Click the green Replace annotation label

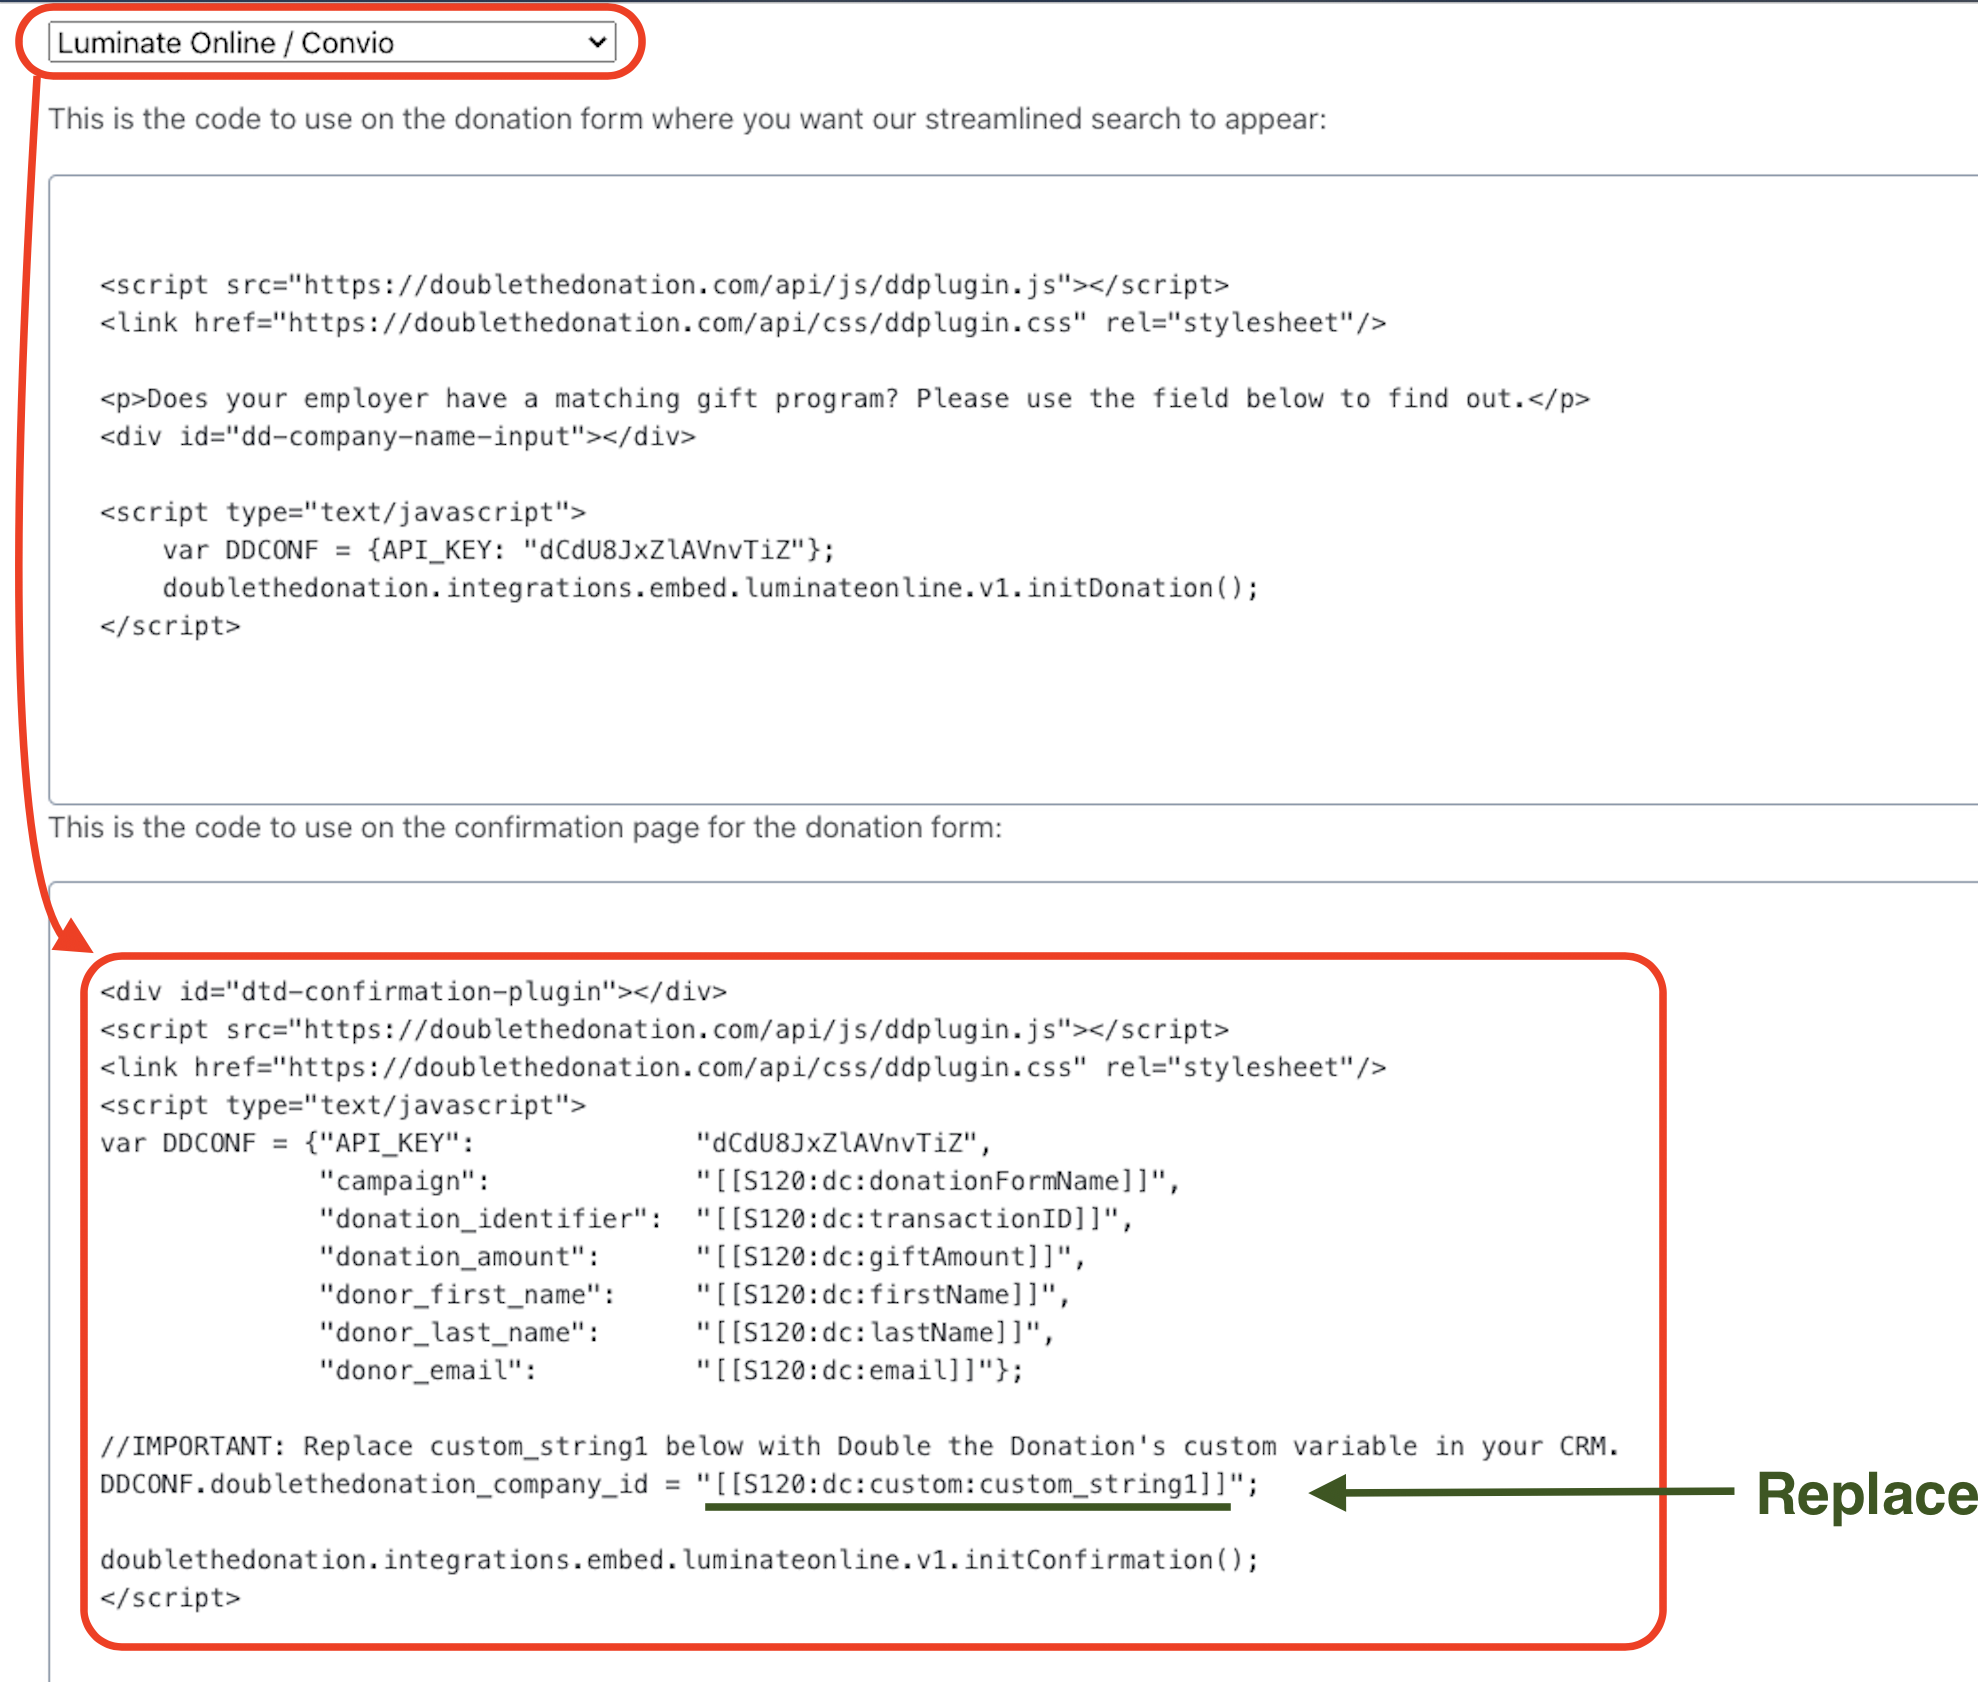tap(1865, 1495)
